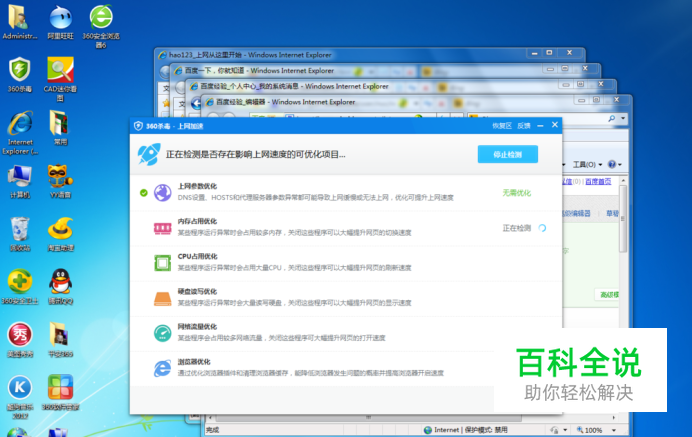Select the CPU占用优化 row title

click(x=197, y=256)
